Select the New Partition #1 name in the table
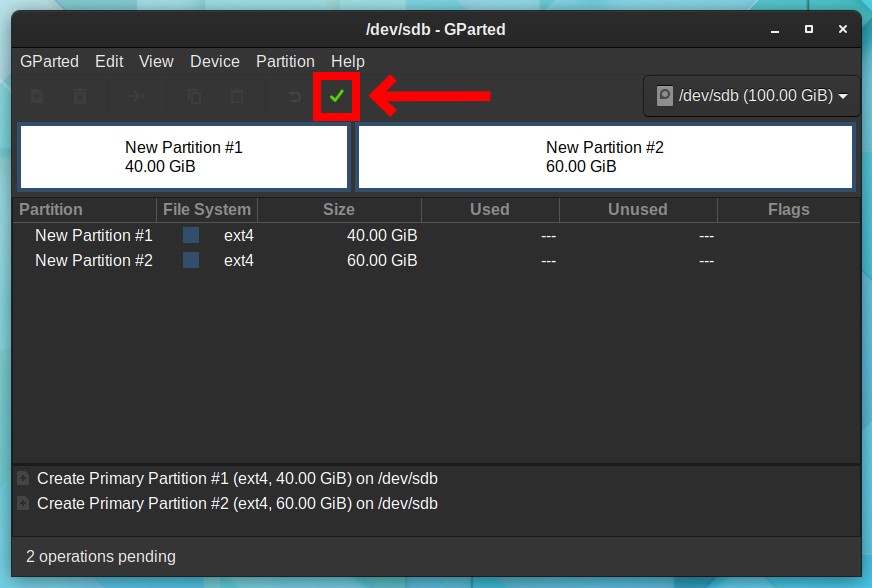 tap(93, 235)
